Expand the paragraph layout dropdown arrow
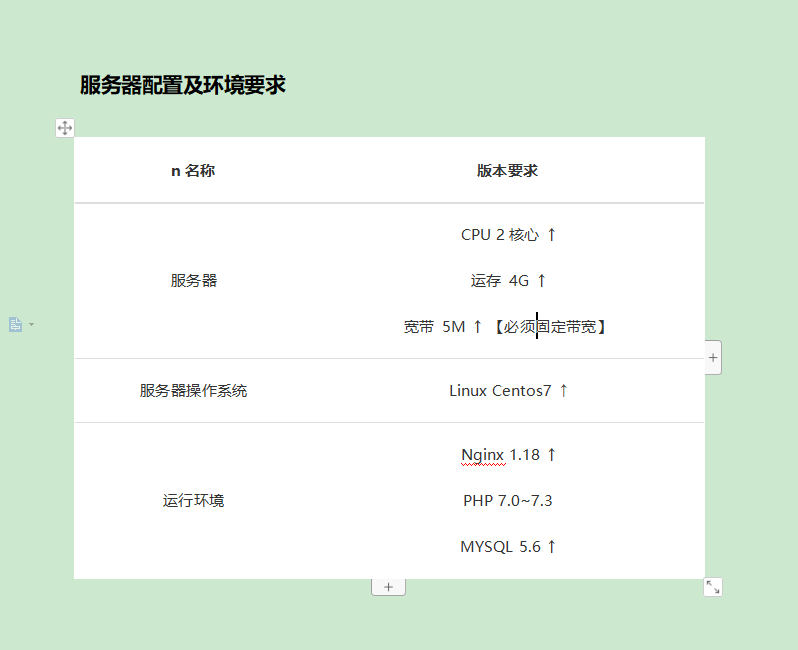 tap(32, 324)
